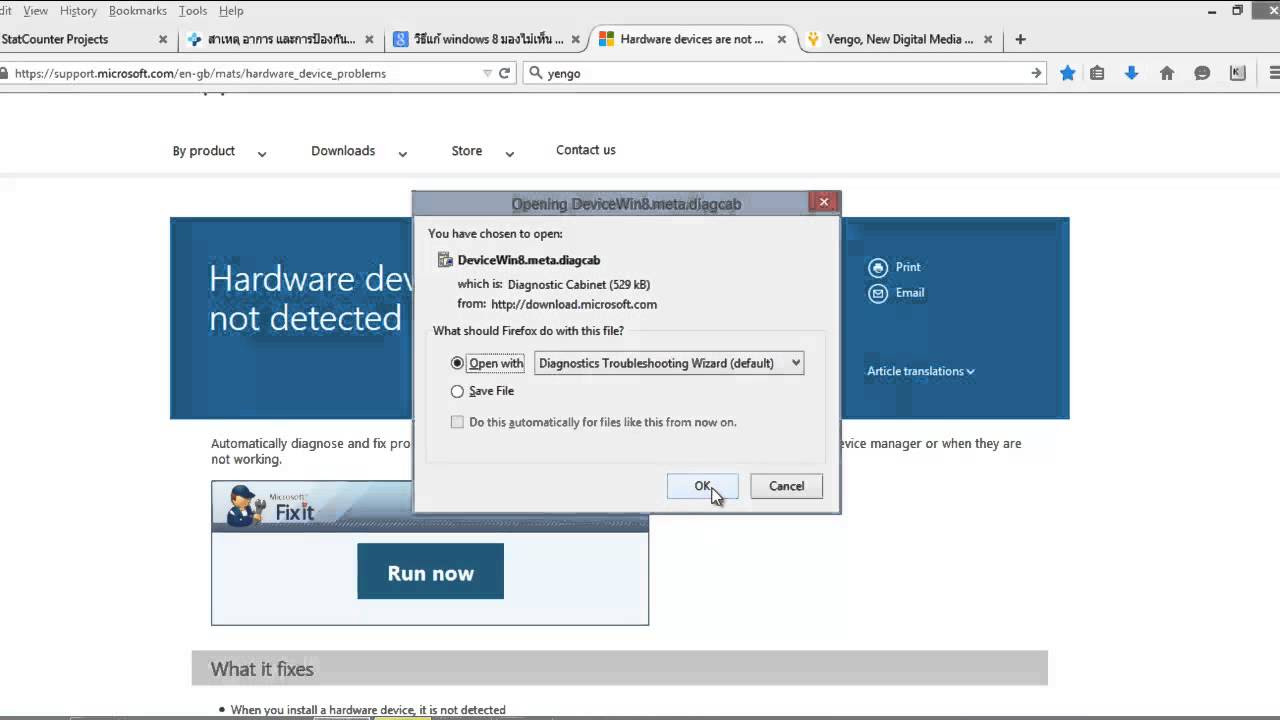
Task: Click the padlock icon in the address bar
Action: pyautogui.click(x=5, y=73)
